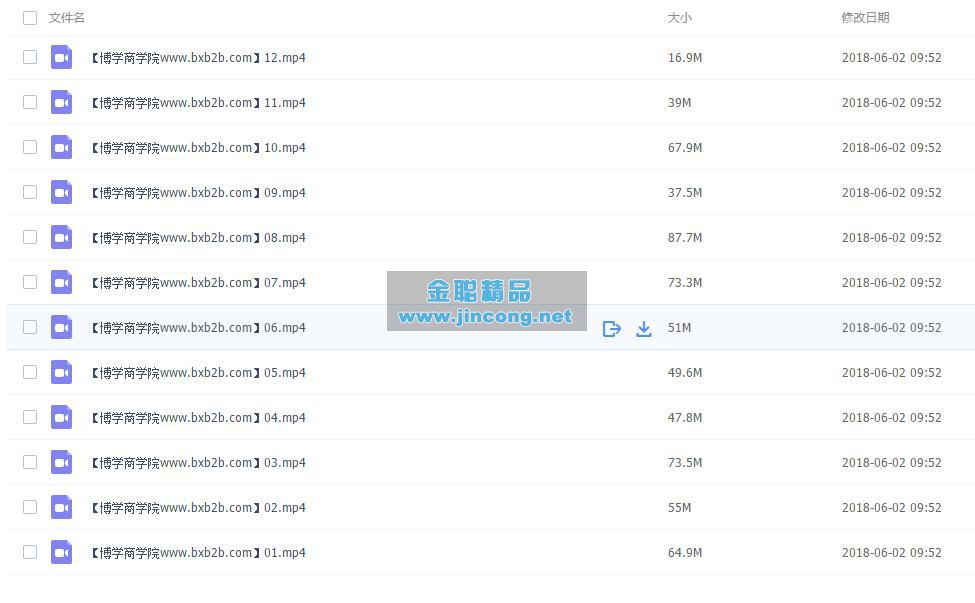Click the video file icon for 06.mp4
The image size is (975, 603).
(61, 327)
